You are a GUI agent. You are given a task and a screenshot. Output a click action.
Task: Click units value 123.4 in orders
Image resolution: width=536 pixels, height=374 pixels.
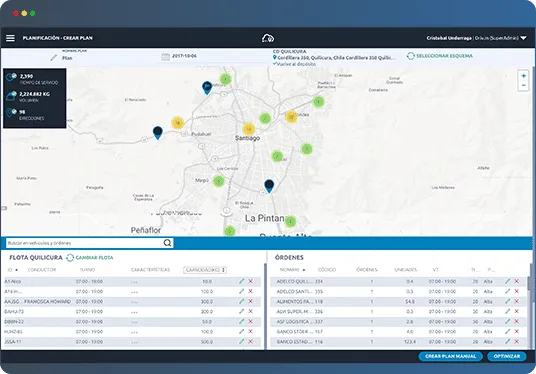[410, 342]
